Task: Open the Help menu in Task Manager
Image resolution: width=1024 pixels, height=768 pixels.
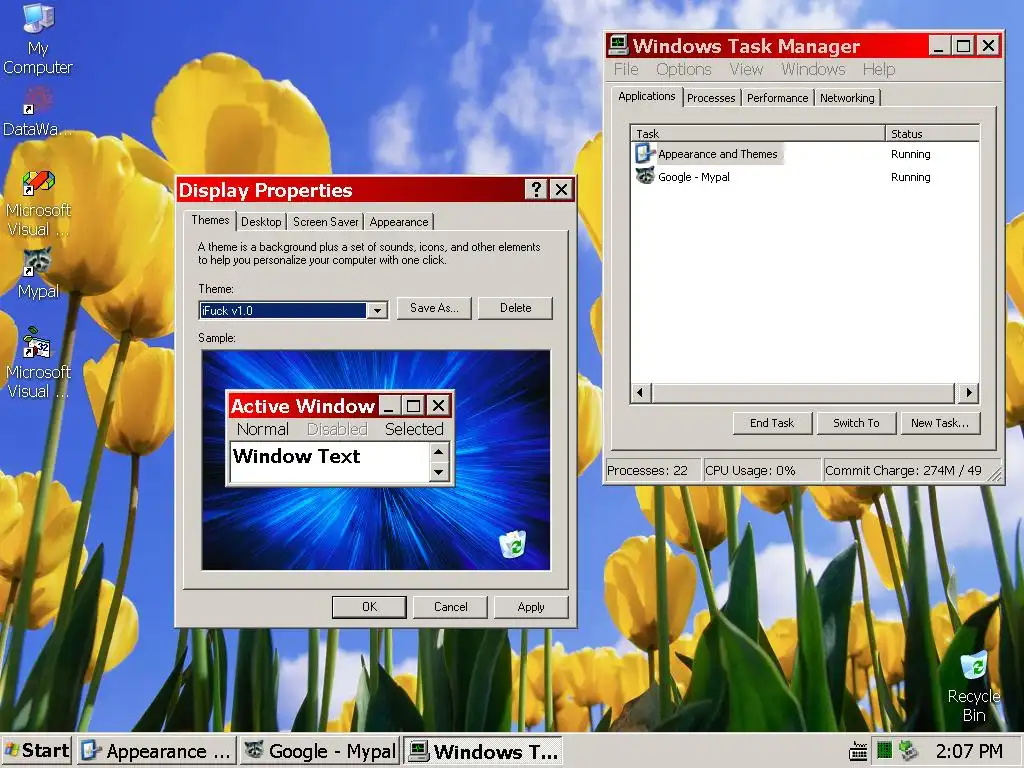Action: 878,69
